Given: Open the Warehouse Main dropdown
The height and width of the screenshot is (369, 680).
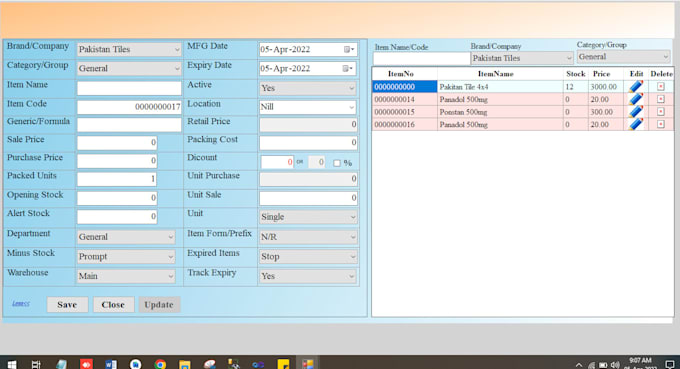Looking at the screenshot, I should 126,276.
